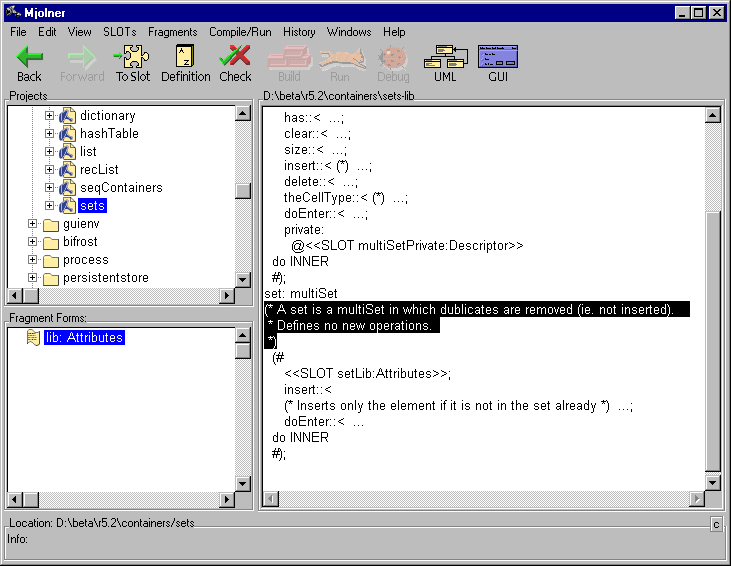Image resolution: width=731 pixels, height=566 pixels.
Task: Select the recList project item
Action: coord(99,170)
